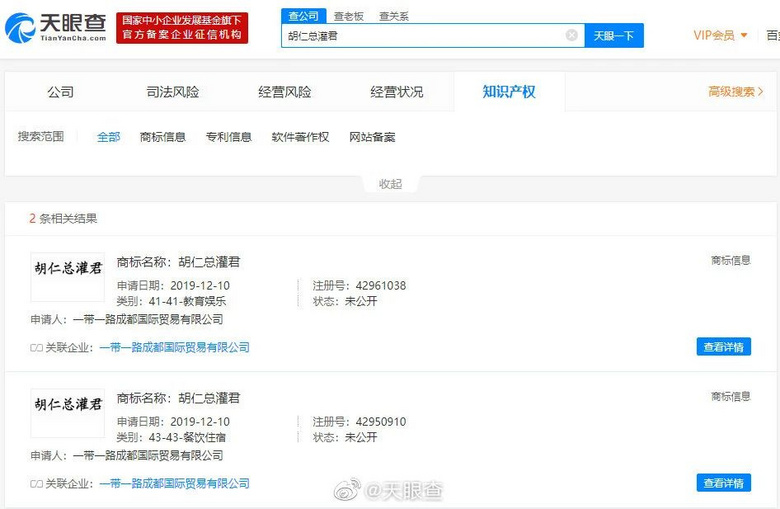Click trademark name 胡仁总灌君 in first result
Viewport: 780px width, 509px height.
point(209,262)
